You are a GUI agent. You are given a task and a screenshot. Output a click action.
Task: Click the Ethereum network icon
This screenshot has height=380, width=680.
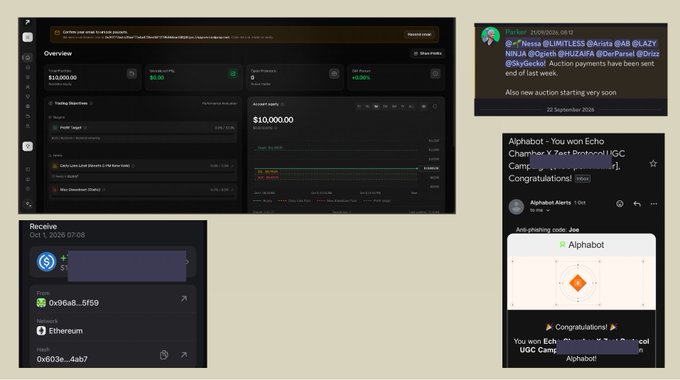(41, 331)
